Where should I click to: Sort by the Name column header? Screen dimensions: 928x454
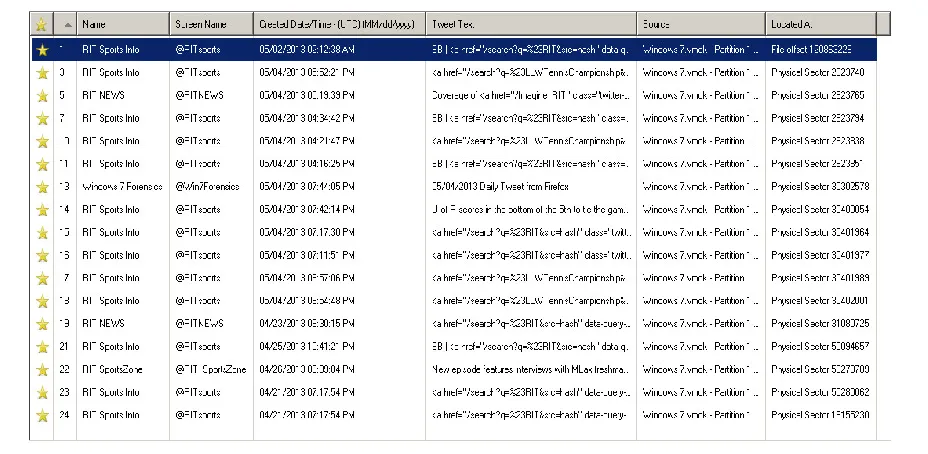coord(123,24)
